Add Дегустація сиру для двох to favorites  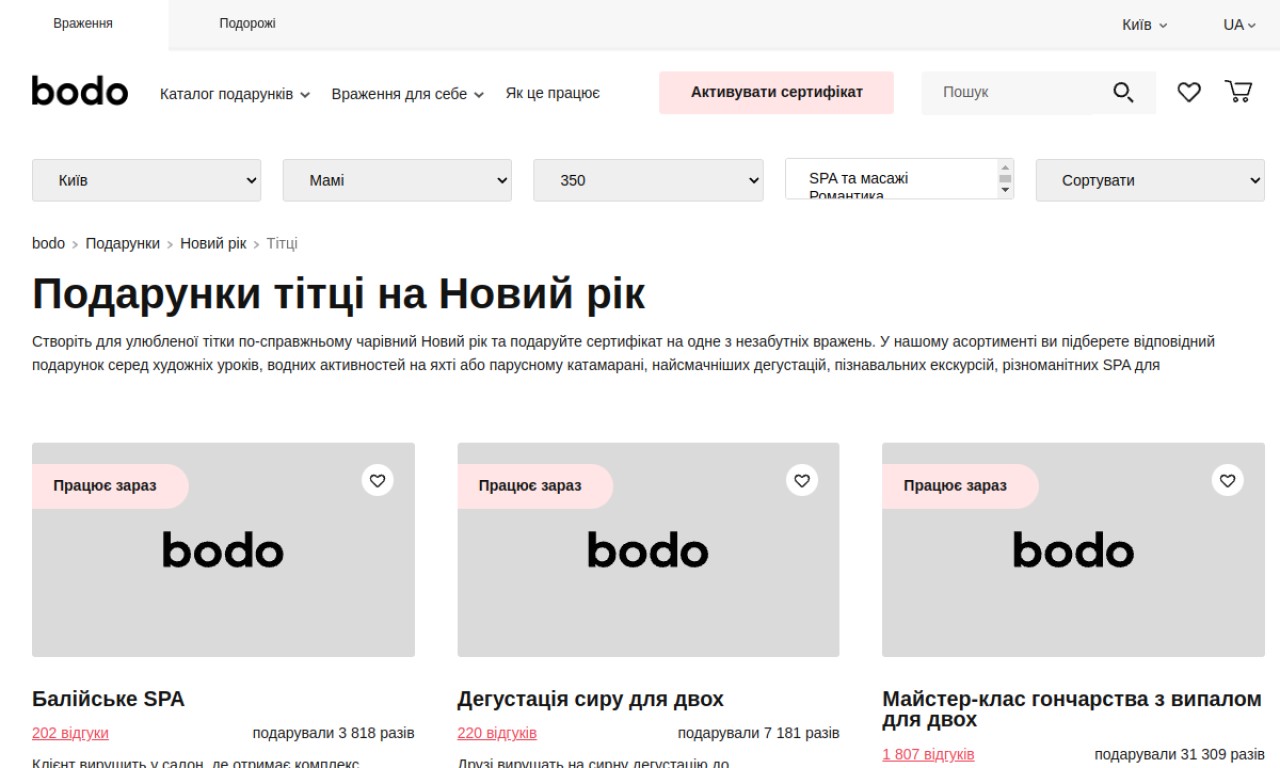[802, 480]
